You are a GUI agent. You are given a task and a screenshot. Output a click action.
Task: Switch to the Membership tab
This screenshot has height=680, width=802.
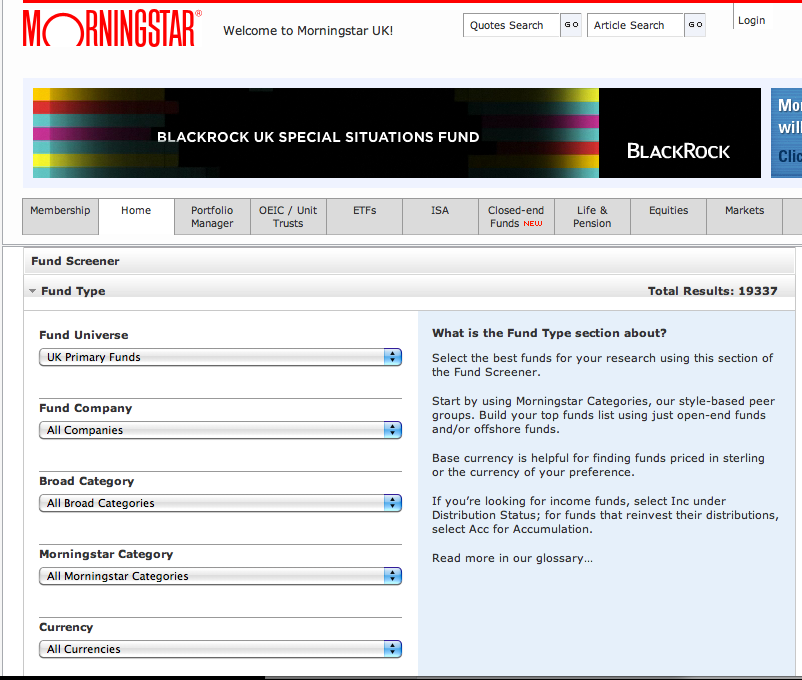(x=60, y=216)
